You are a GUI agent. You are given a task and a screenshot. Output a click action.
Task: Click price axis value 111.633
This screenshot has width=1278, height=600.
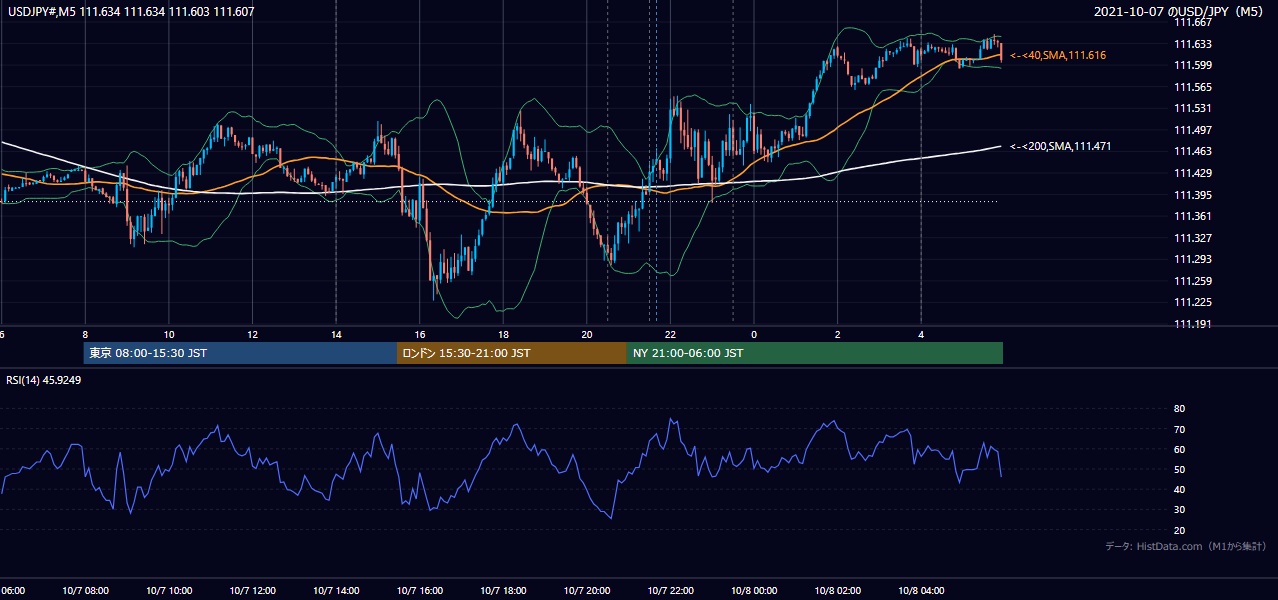[x=1193, y=44]
